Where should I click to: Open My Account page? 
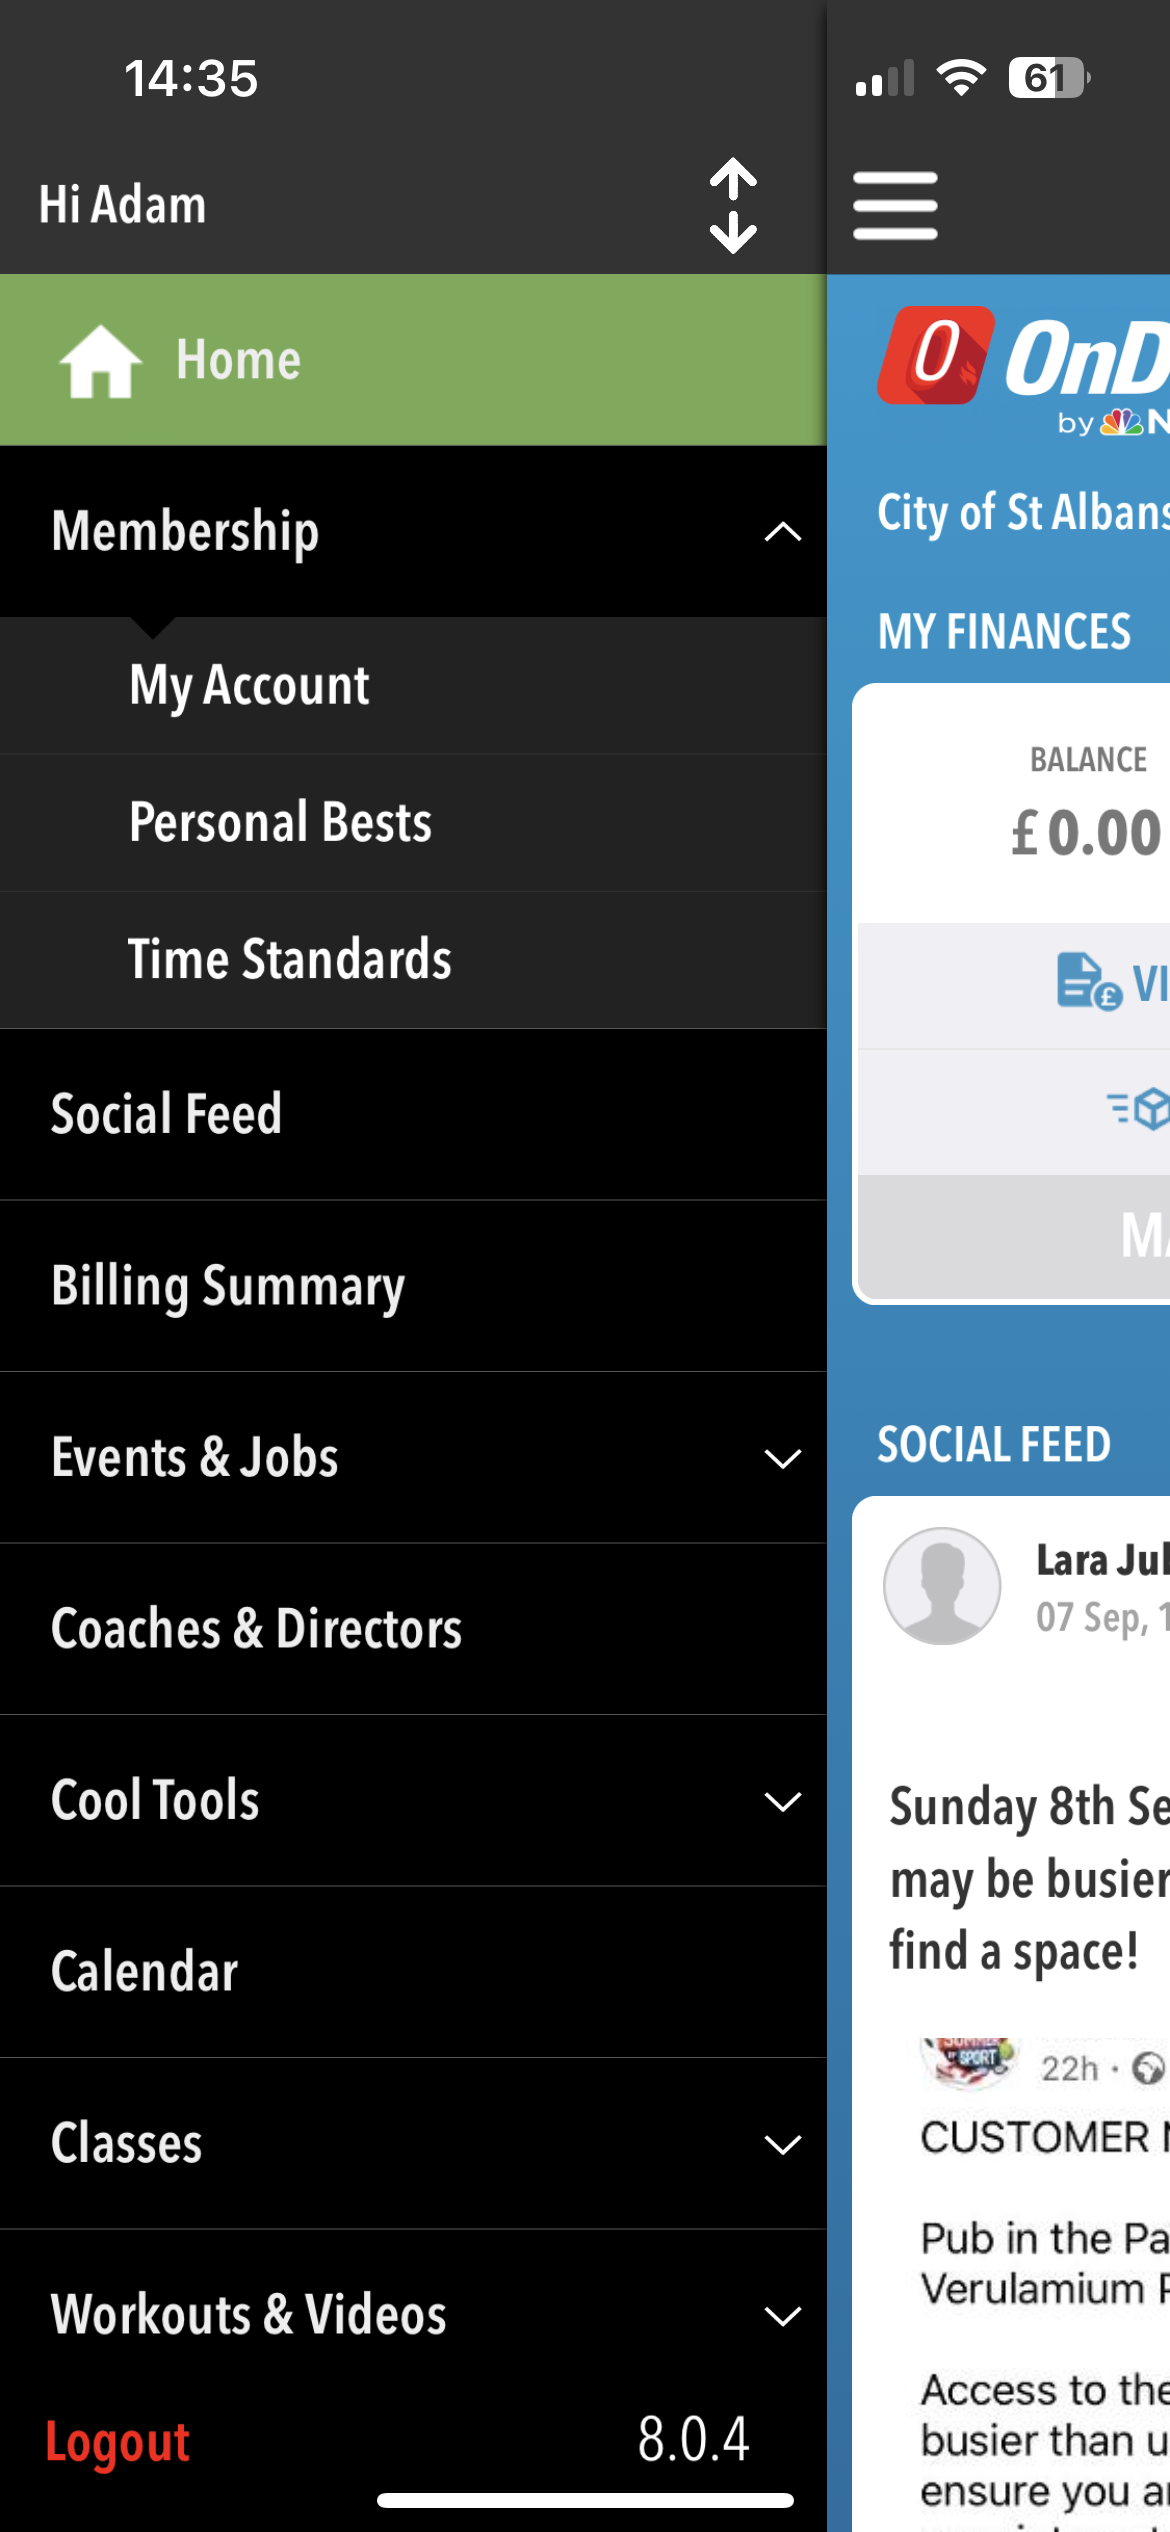click(250, 686)
